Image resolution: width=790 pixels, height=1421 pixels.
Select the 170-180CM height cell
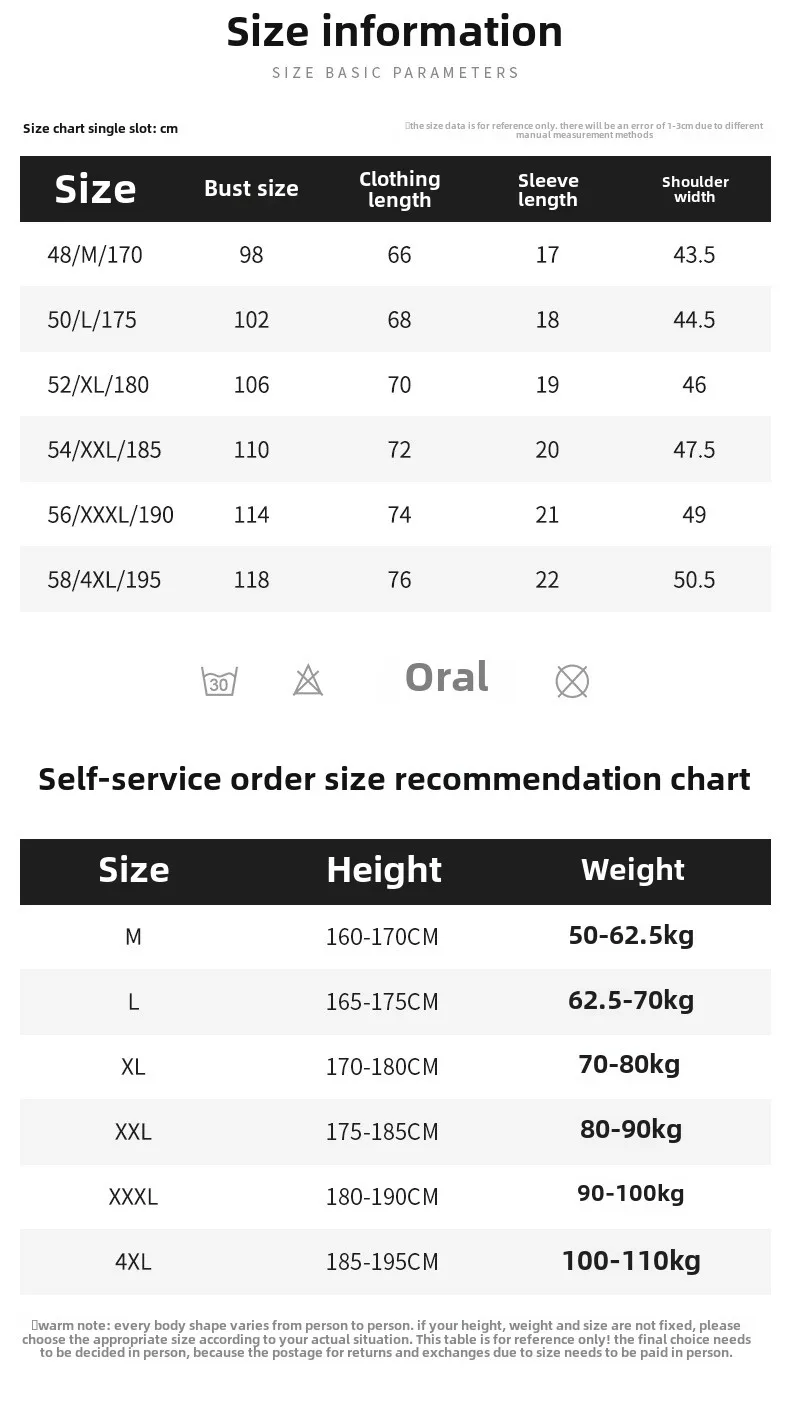[382, 1067]
